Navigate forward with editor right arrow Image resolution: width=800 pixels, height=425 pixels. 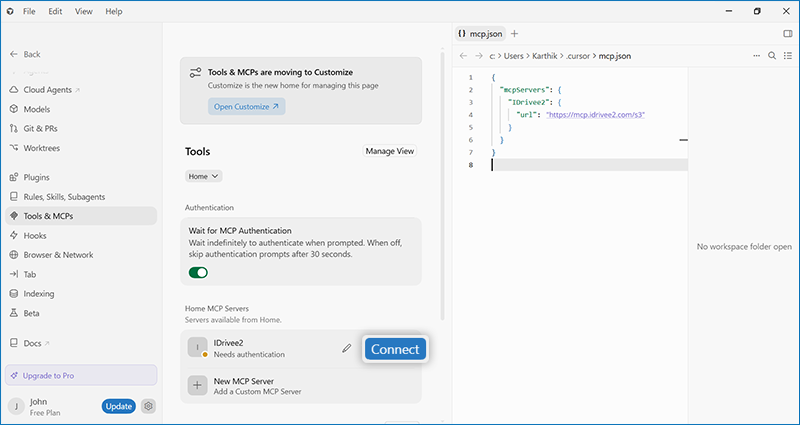[x=479, y=56]
